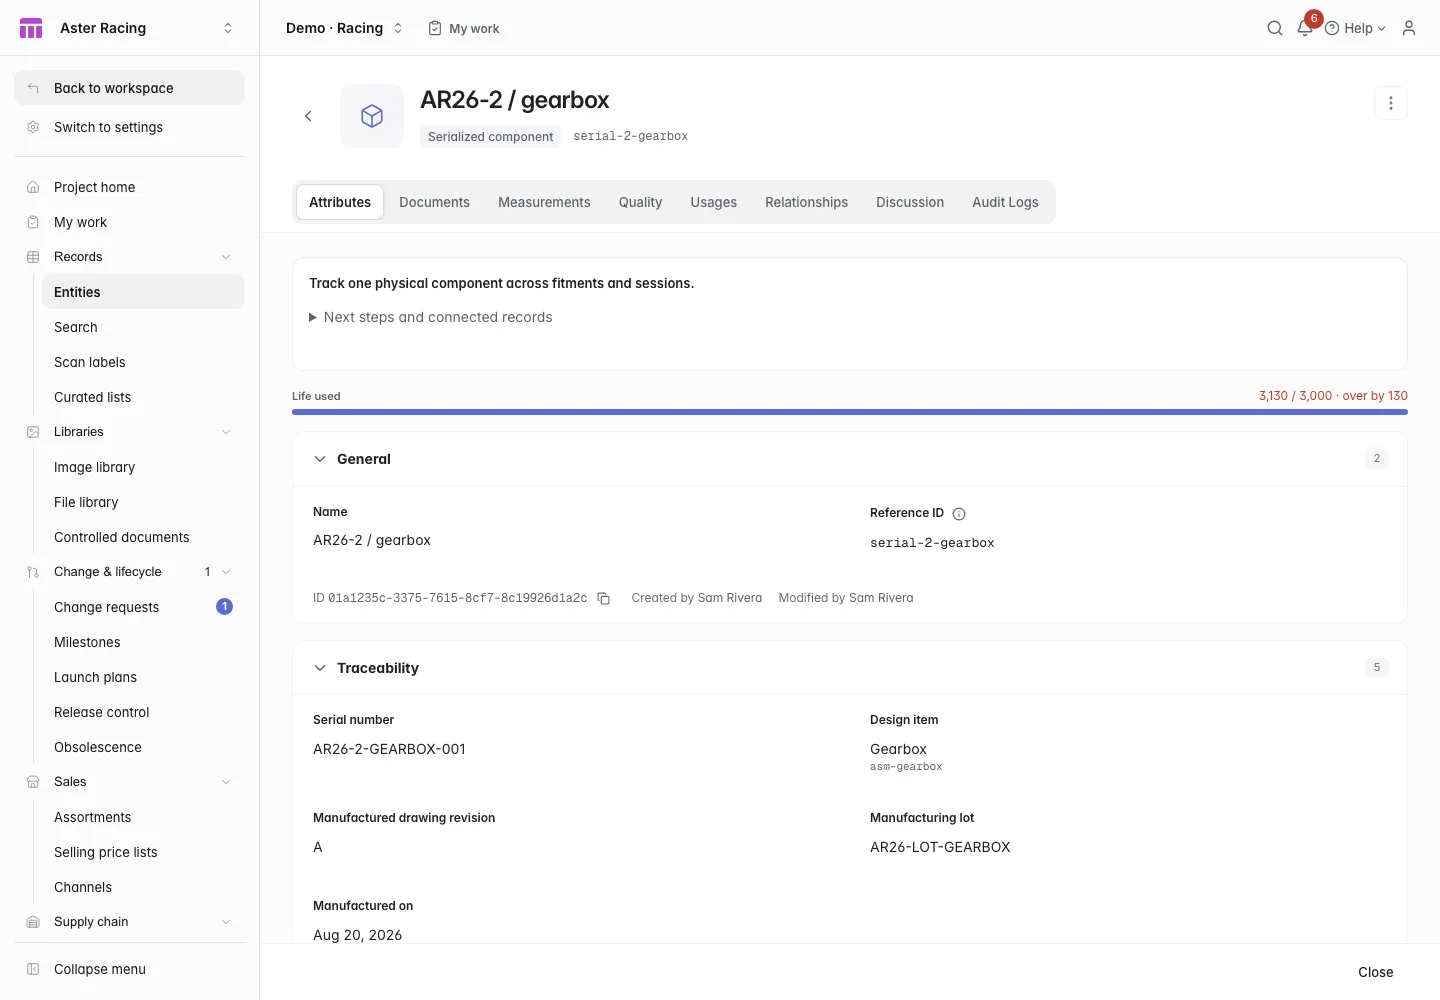Image resolution: width=1440 pixels, height=1000 pixels.
Task: Open the three-dot more options menu
Action: 1391,103
